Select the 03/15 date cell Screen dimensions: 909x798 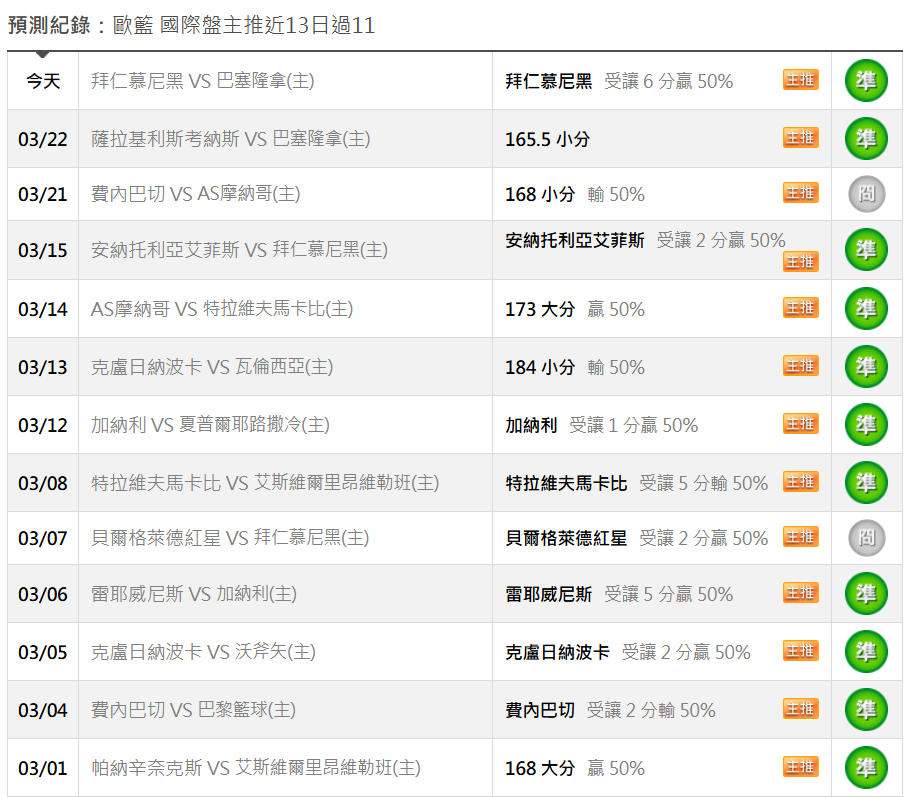[43, 250]
